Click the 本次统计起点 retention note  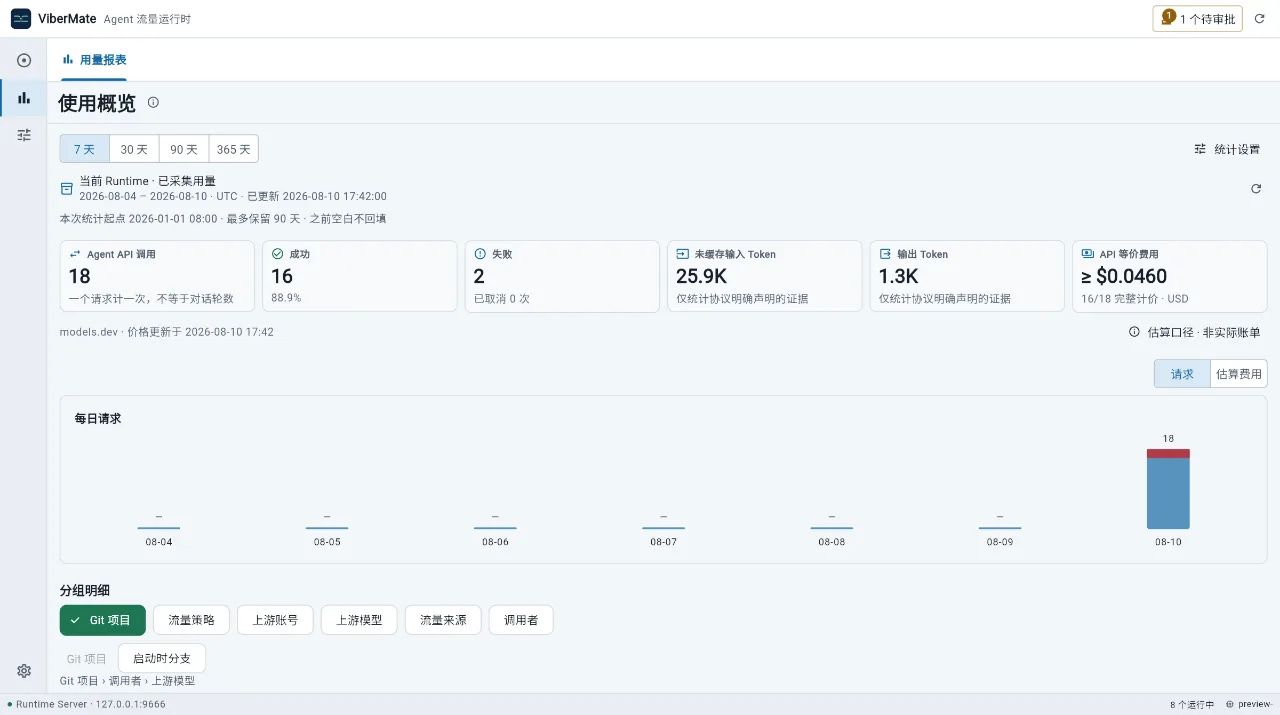tap(223, 218)
